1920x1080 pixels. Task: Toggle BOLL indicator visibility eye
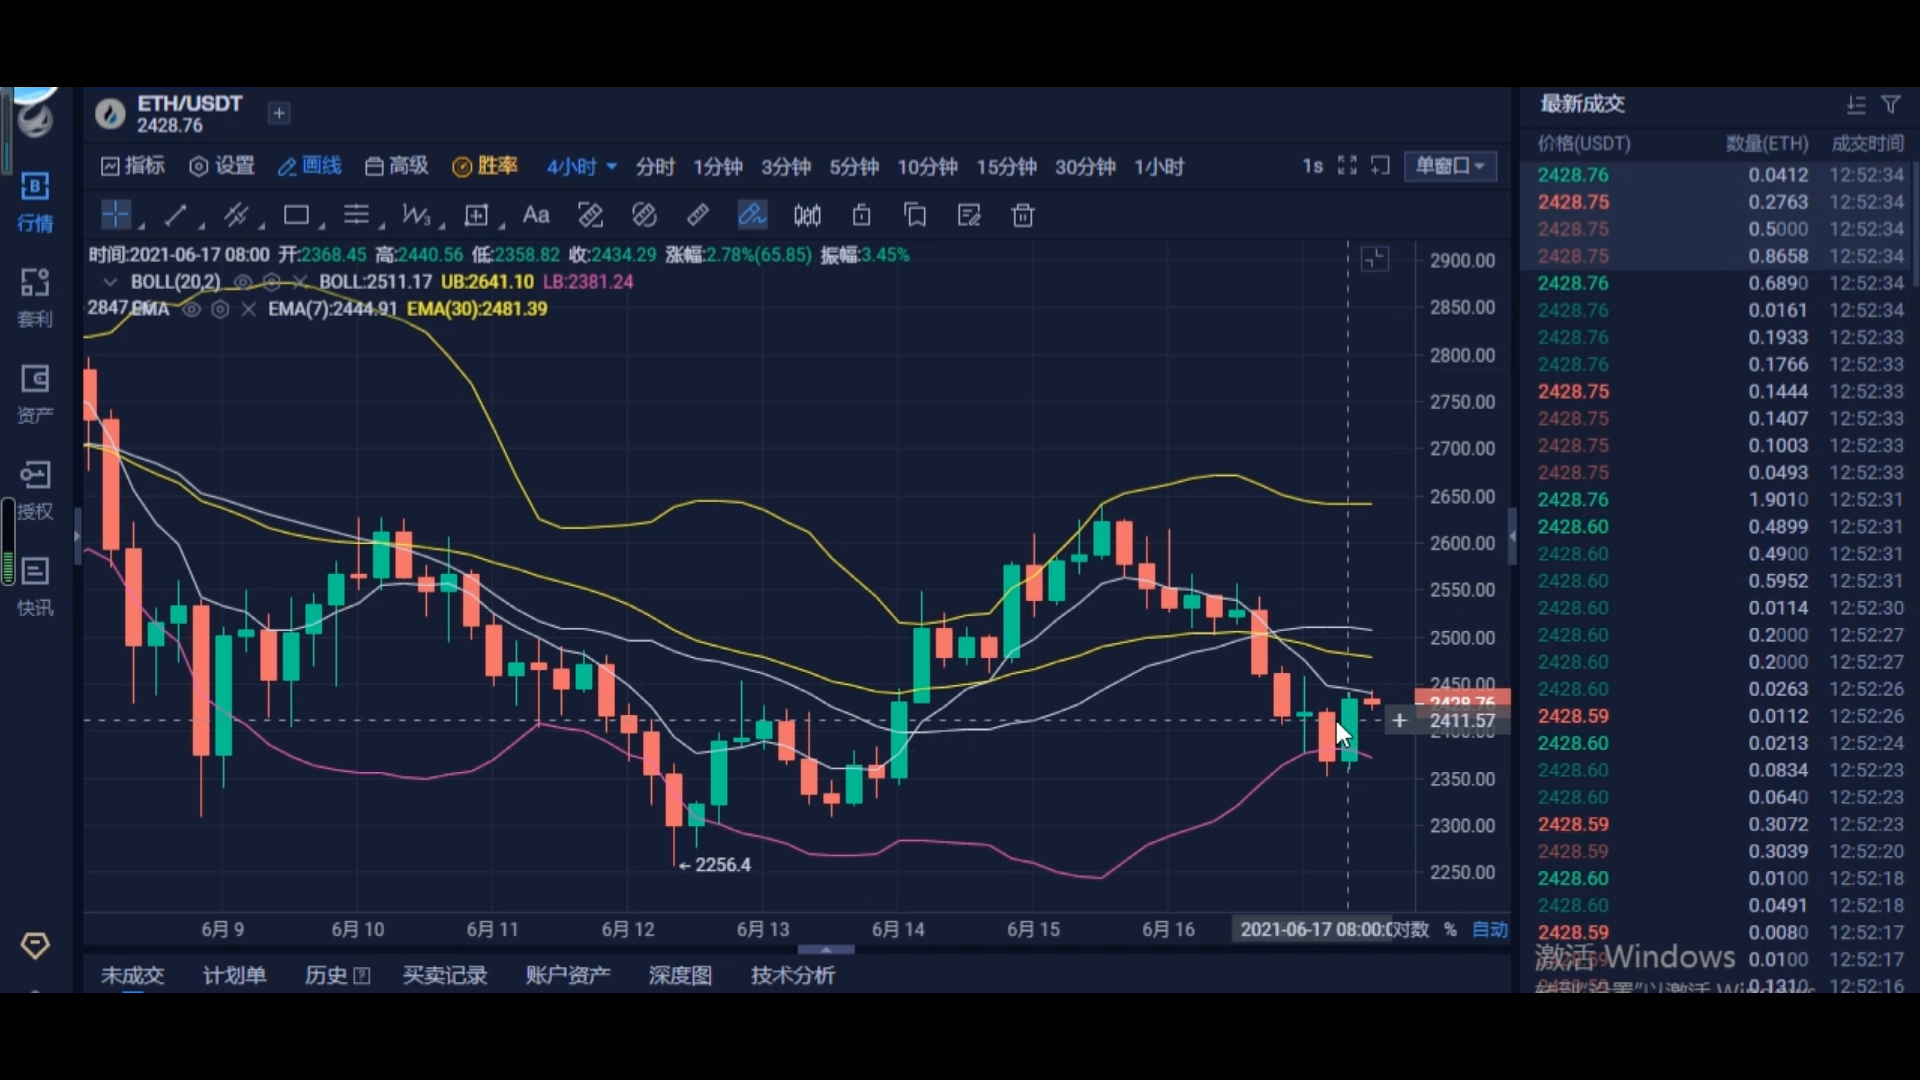pos(243,282)
